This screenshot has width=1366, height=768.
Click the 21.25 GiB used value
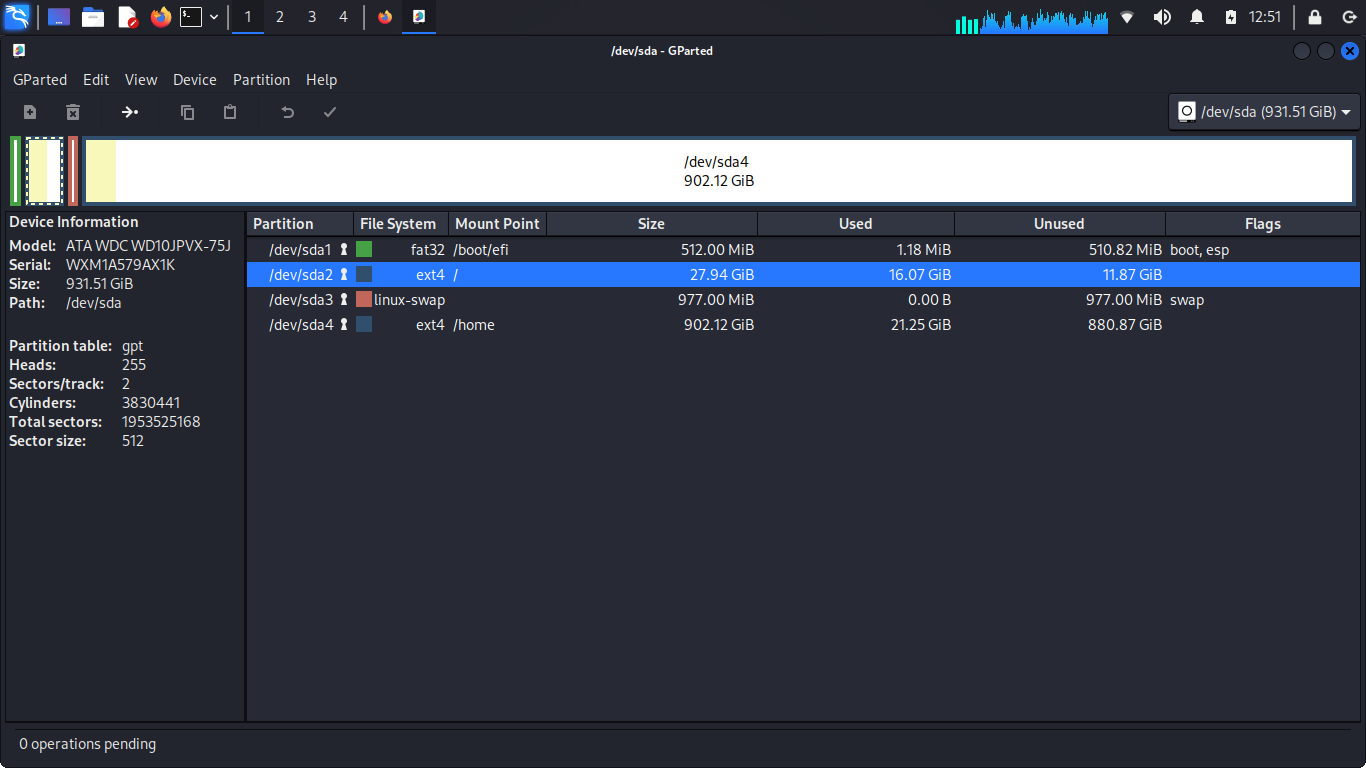[x=920, y=324]
